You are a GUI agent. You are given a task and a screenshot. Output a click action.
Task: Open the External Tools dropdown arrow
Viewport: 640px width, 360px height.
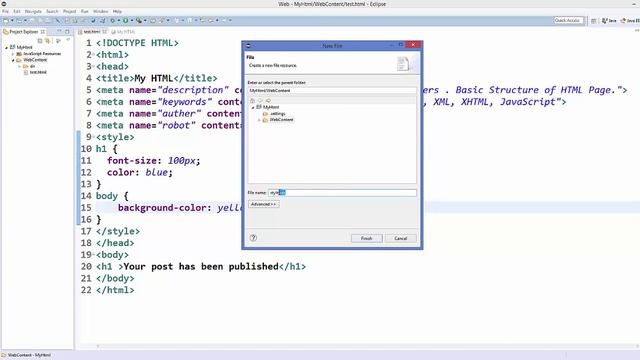pos(145,20)
